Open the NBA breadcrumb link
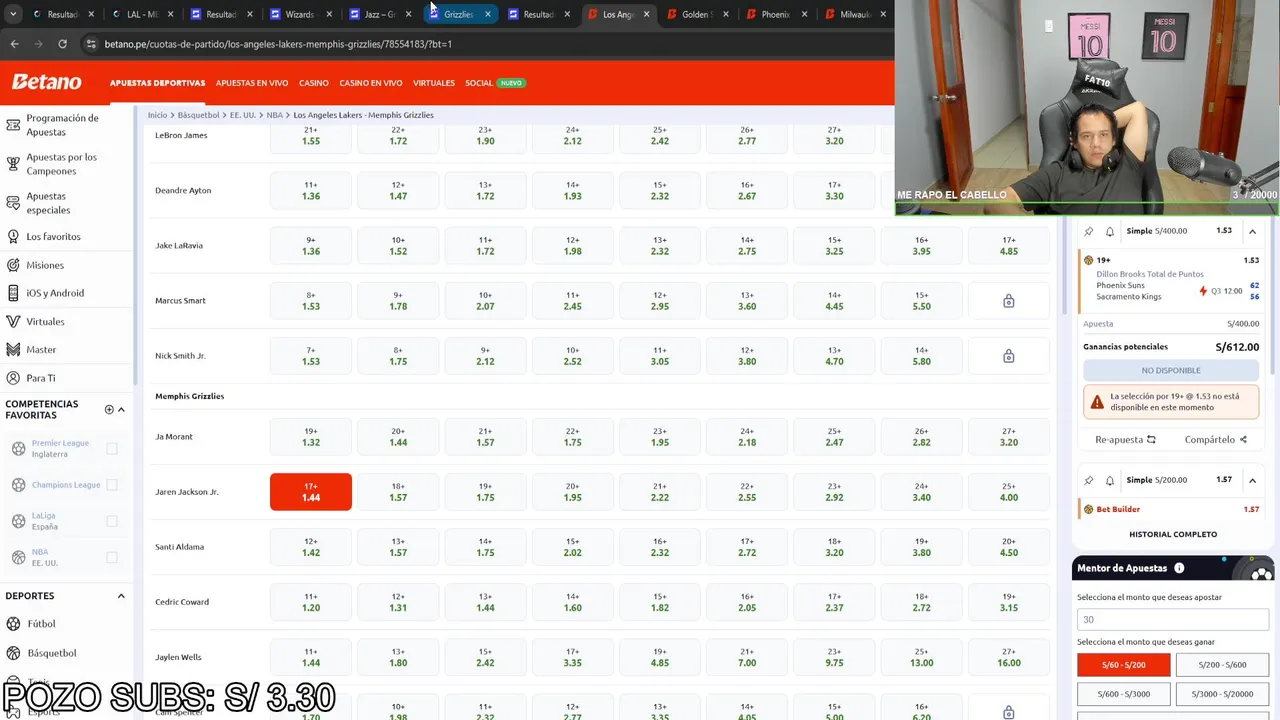Viewport: 1280px width, 720px height. coord(274,115)
